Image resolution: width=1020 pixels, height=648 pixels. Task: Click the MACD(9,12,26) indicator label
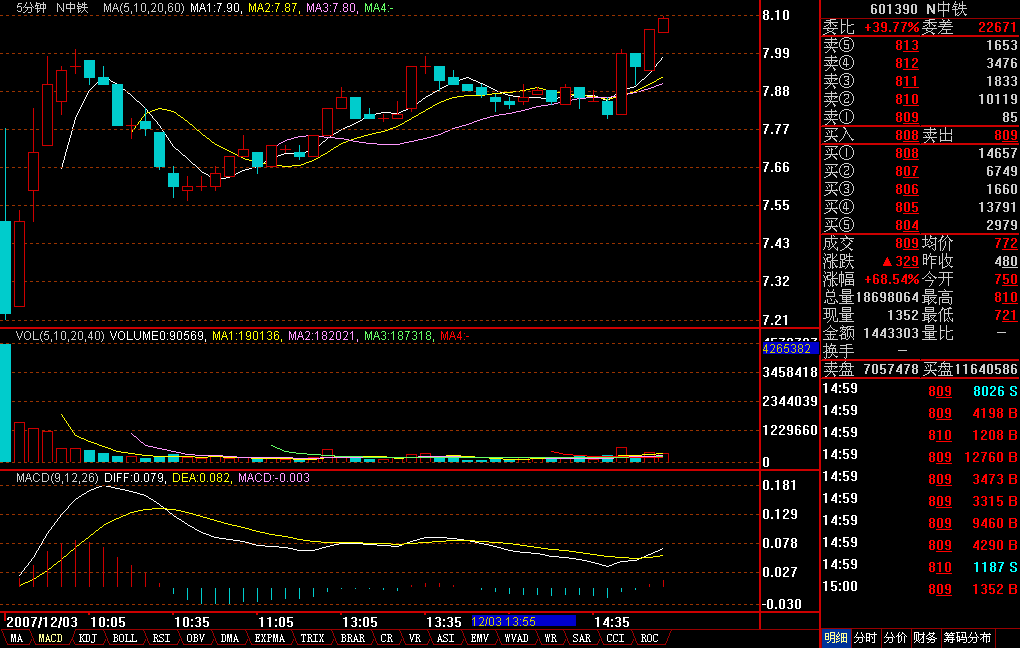pos(56,478)
